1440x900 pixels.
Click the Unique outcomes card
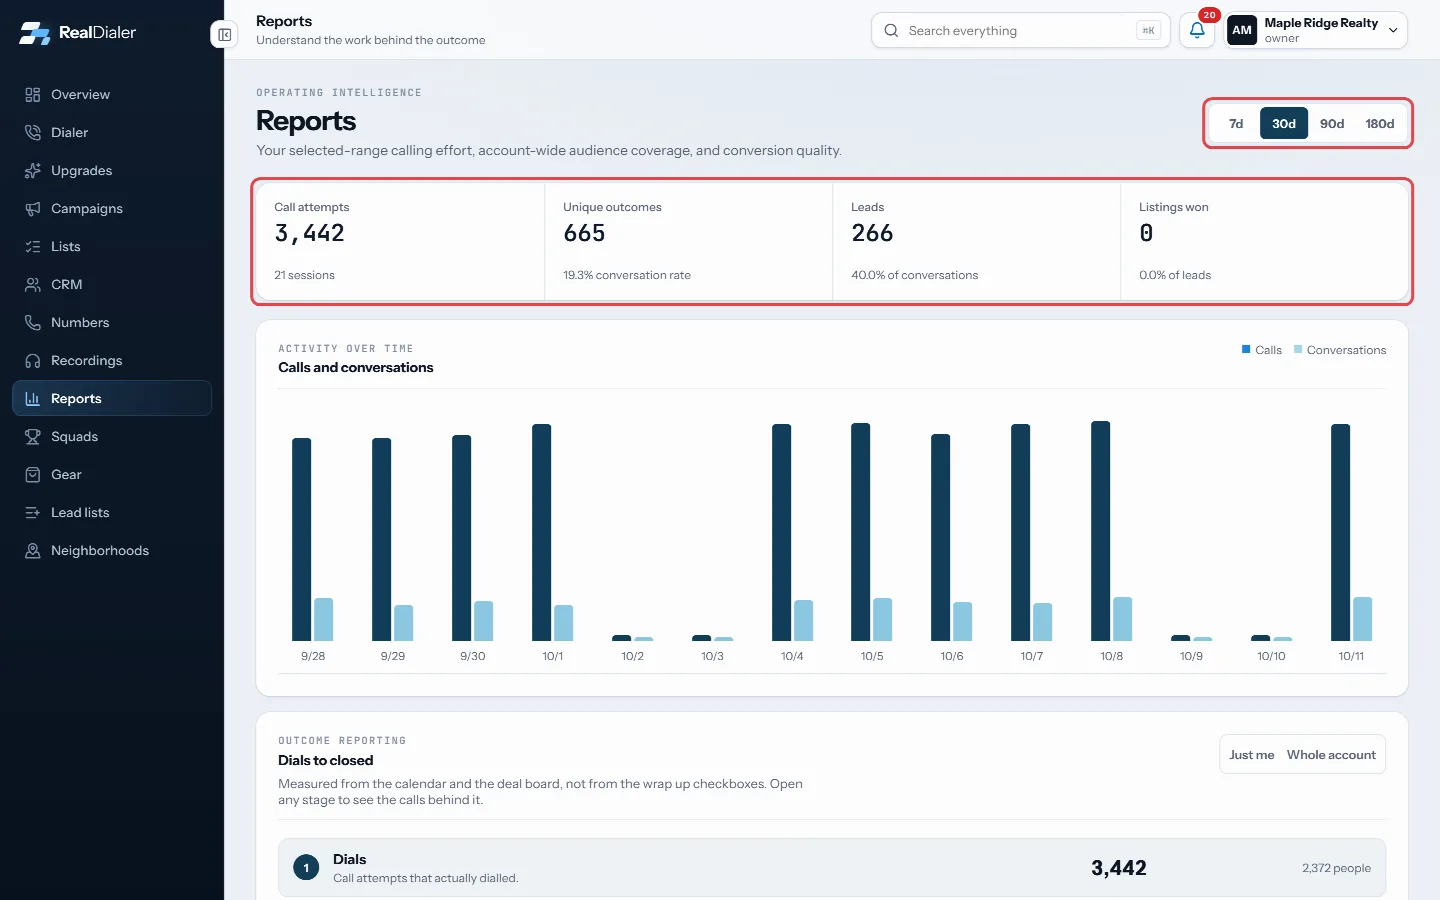(x=688, y=241)
